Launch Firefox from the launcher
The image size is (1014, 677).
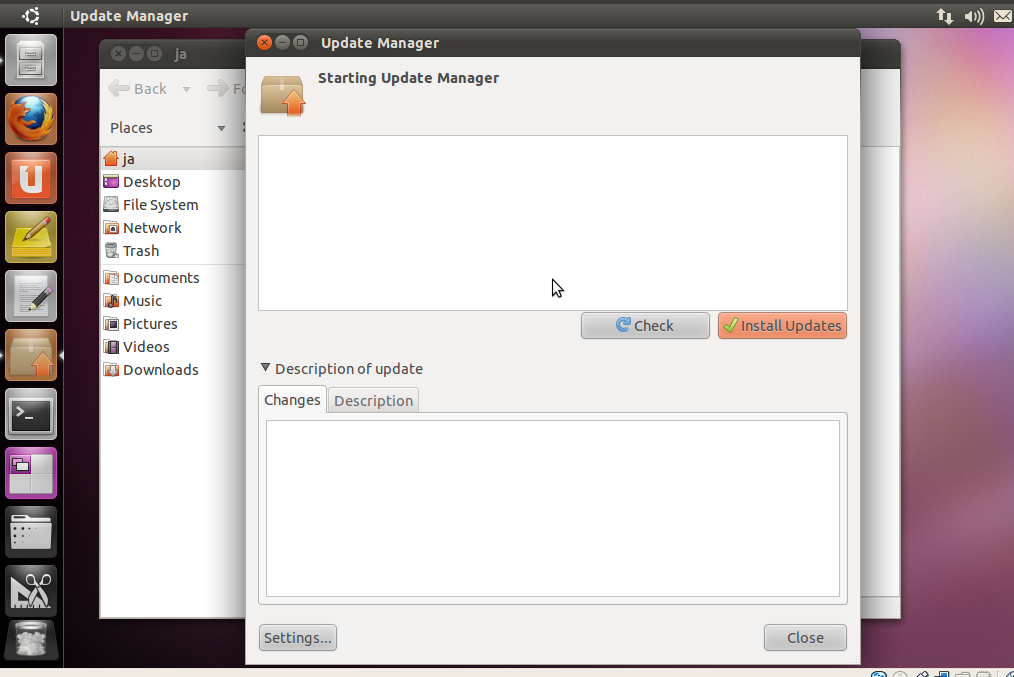tap(30, 119)
